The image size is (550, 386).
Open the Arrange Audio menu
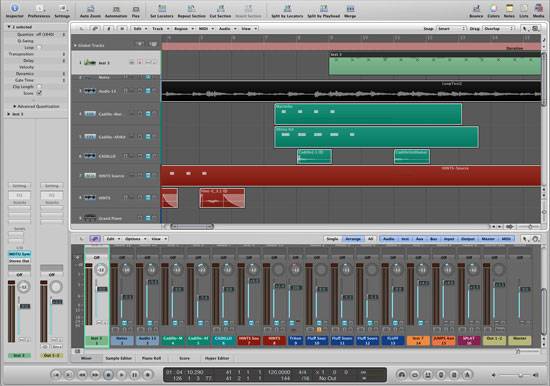(227, 28)
